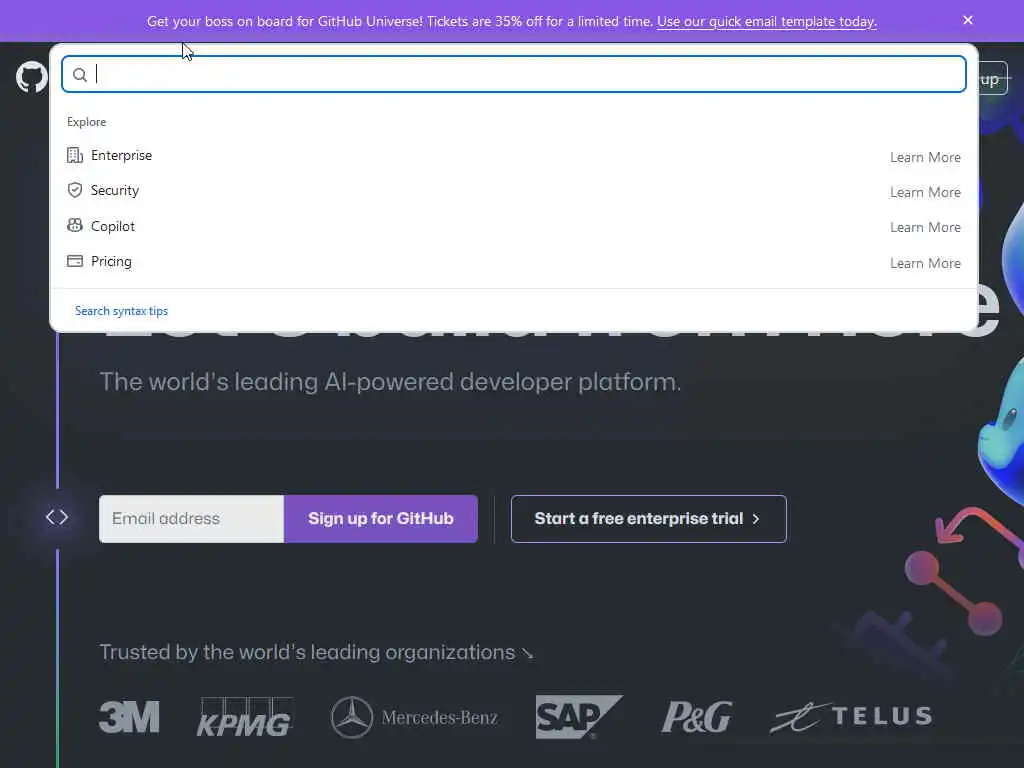Click Sign up for GitHub button

(381, 519)
